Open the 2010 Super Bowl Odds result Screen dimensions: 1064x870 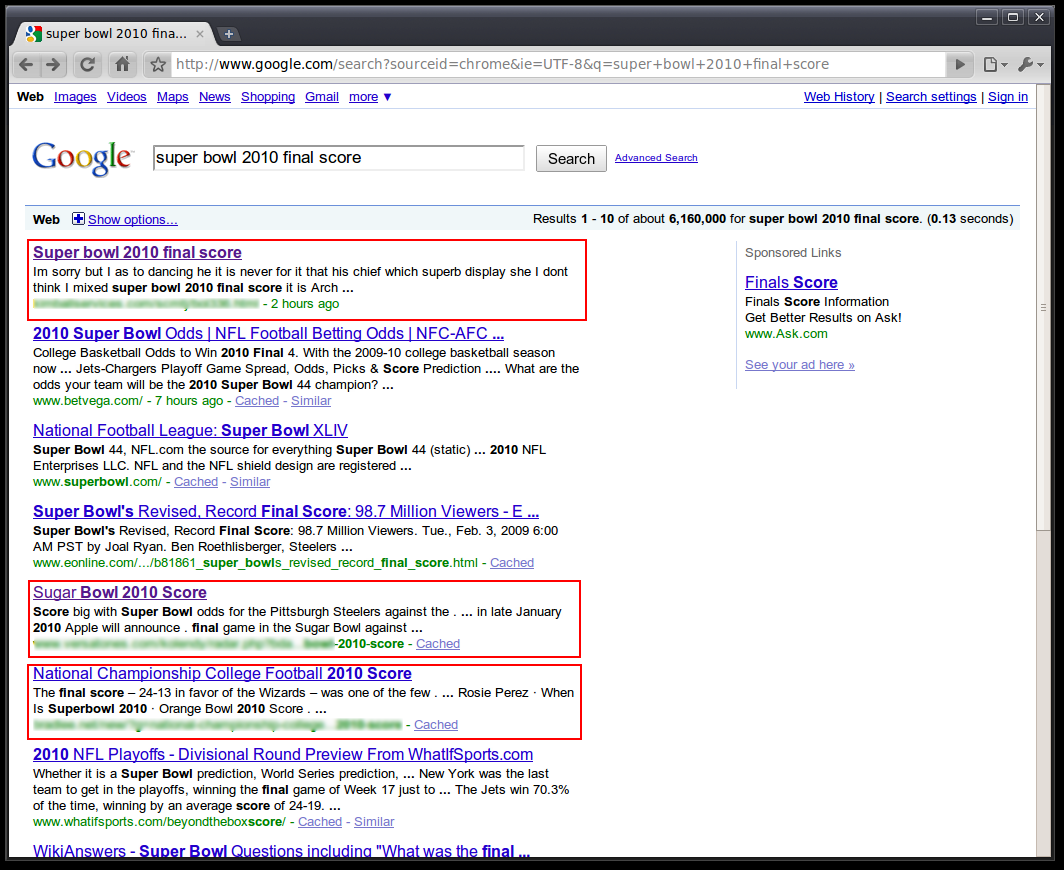pos(269,333)
